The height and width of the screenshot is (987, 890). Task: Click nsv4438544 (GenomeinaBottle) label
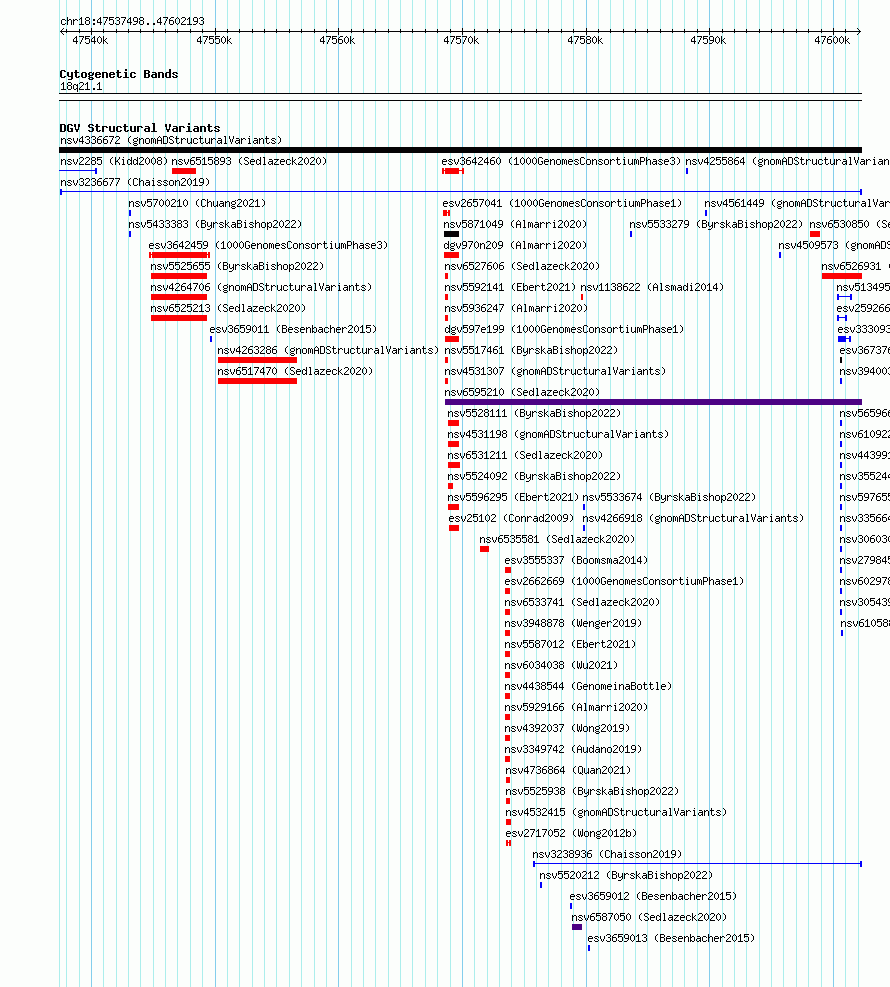[x=589, y=686]
